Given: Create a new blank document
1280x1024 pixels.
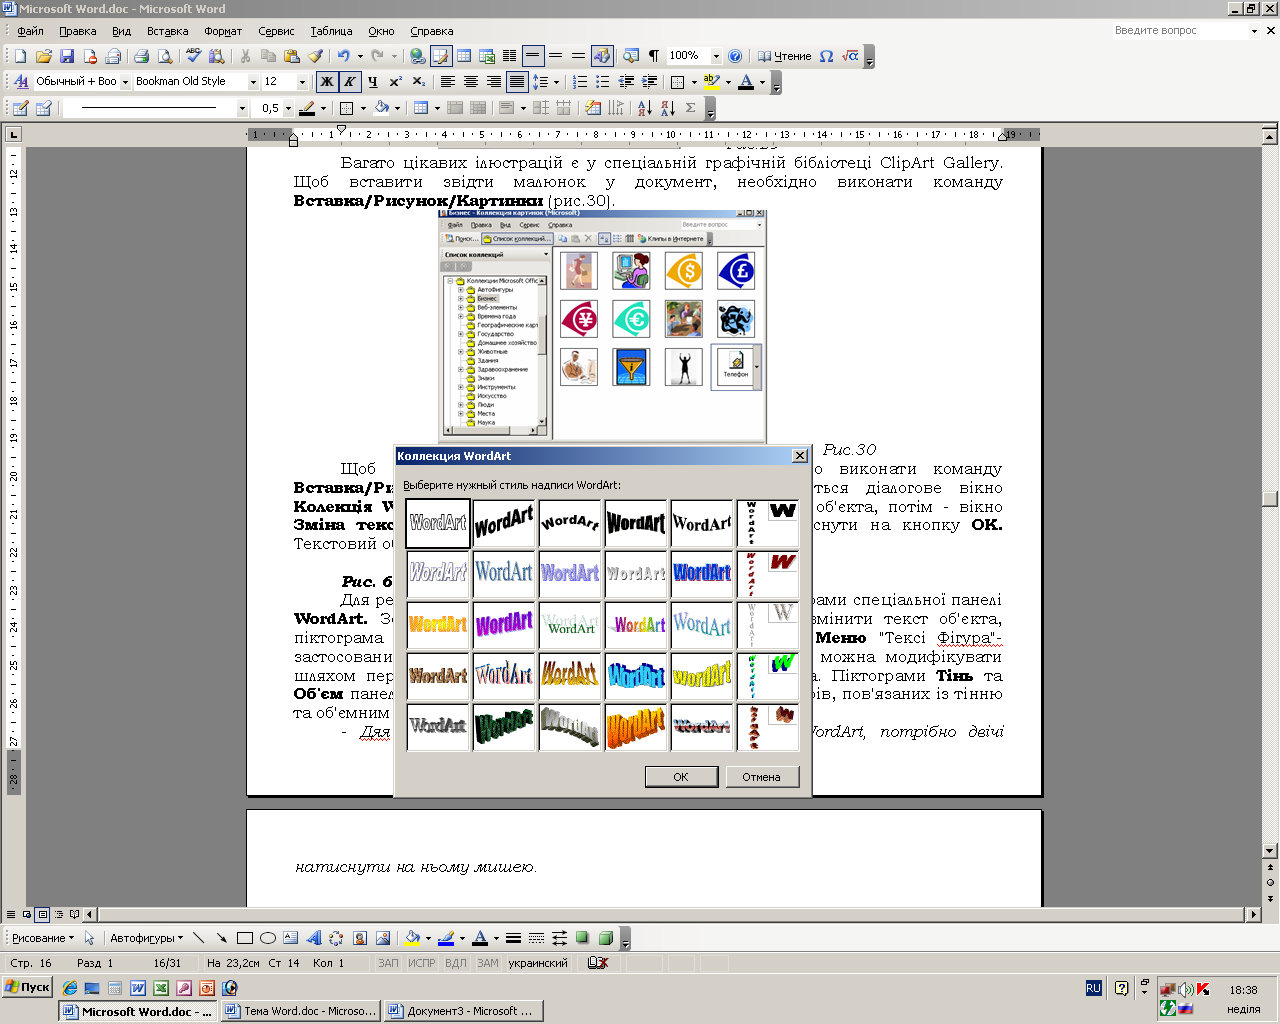Looking at the screenshot, I should 20,56.
